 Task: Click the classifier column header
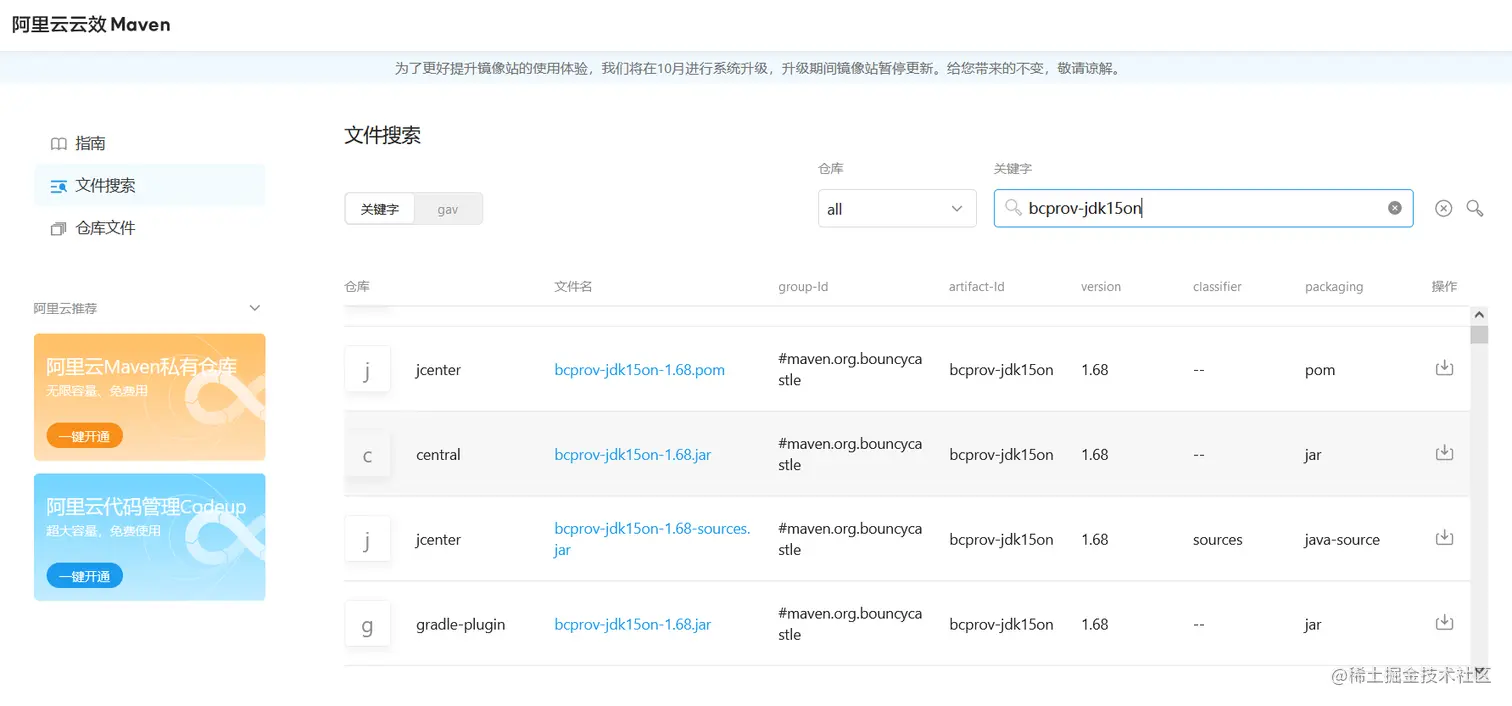click(x=1217, y=286)
